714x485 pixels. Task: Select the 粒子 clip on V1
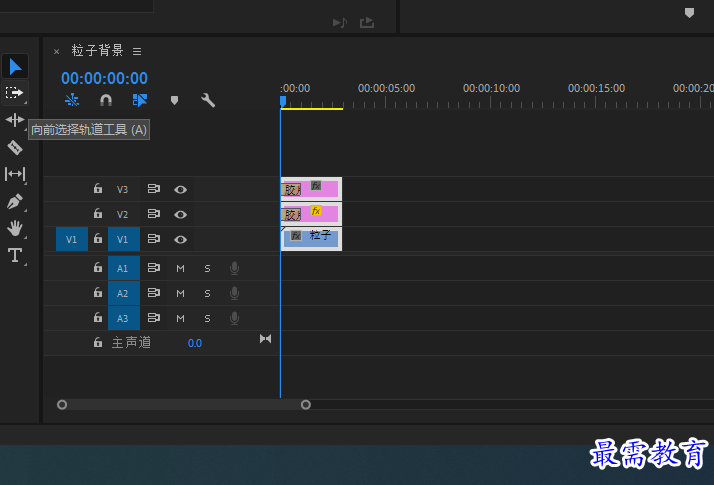[x=311, y=240]
